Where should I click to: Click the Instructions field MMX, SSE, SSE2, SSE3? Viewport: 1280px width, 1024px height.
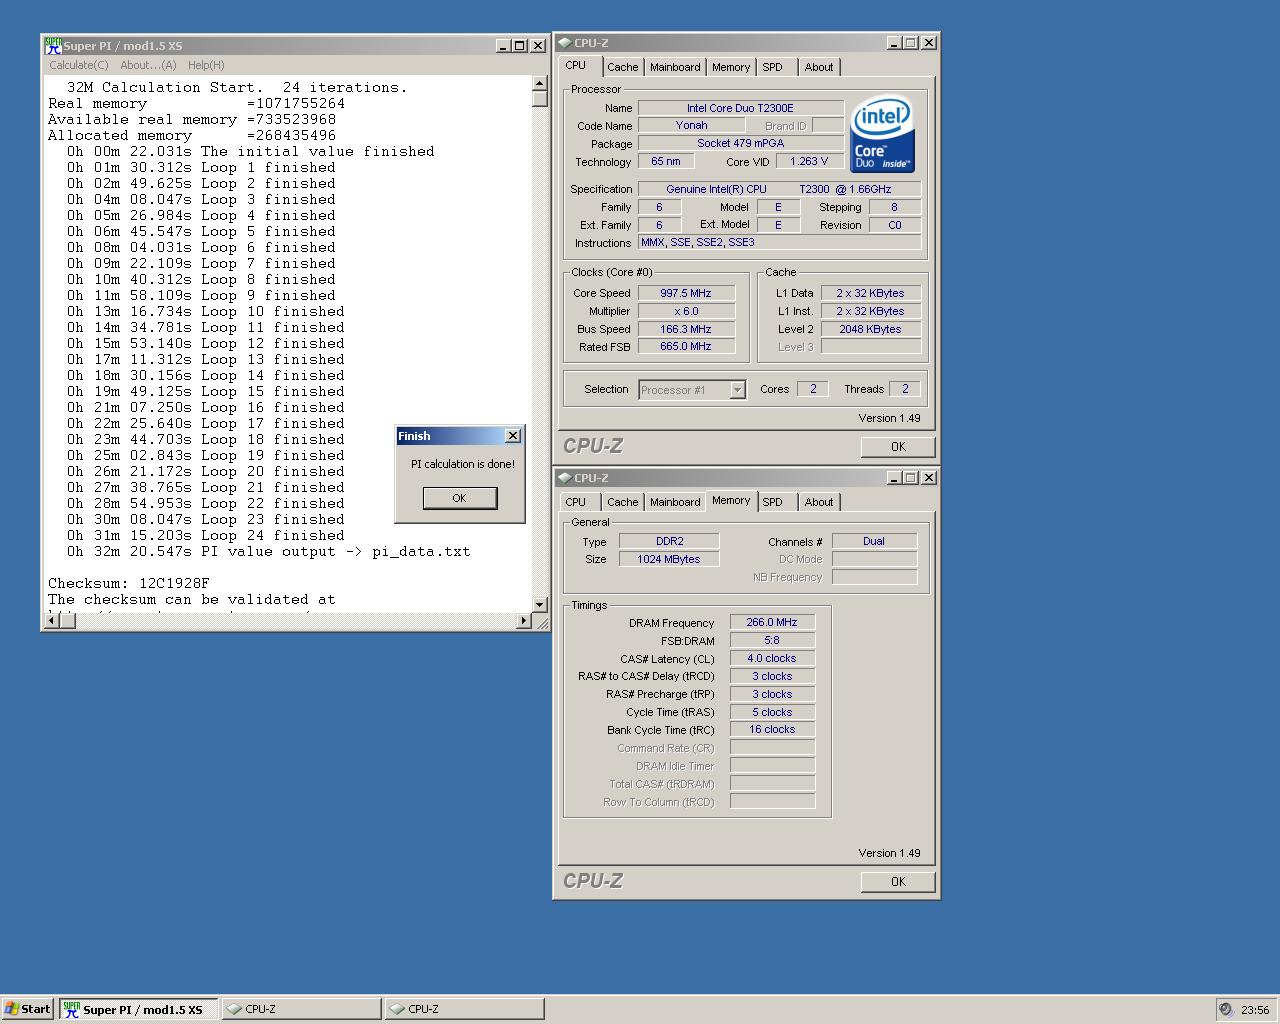tap(780, 242)
